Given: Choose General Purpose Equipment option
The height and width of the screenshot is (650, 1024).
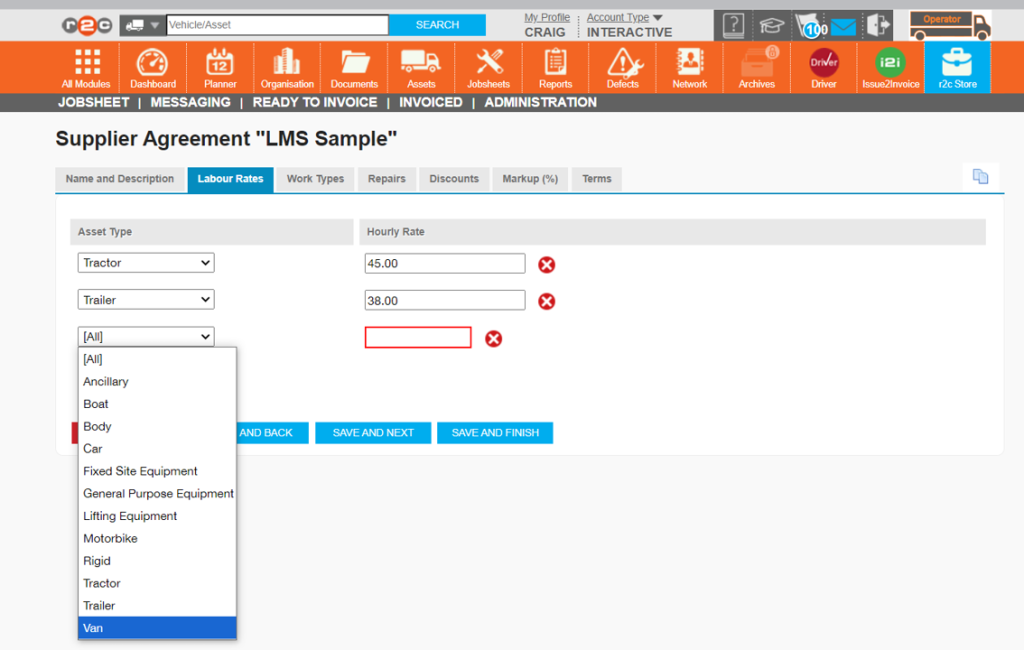Looking at the screenshot, I should (x=157, y=493).
